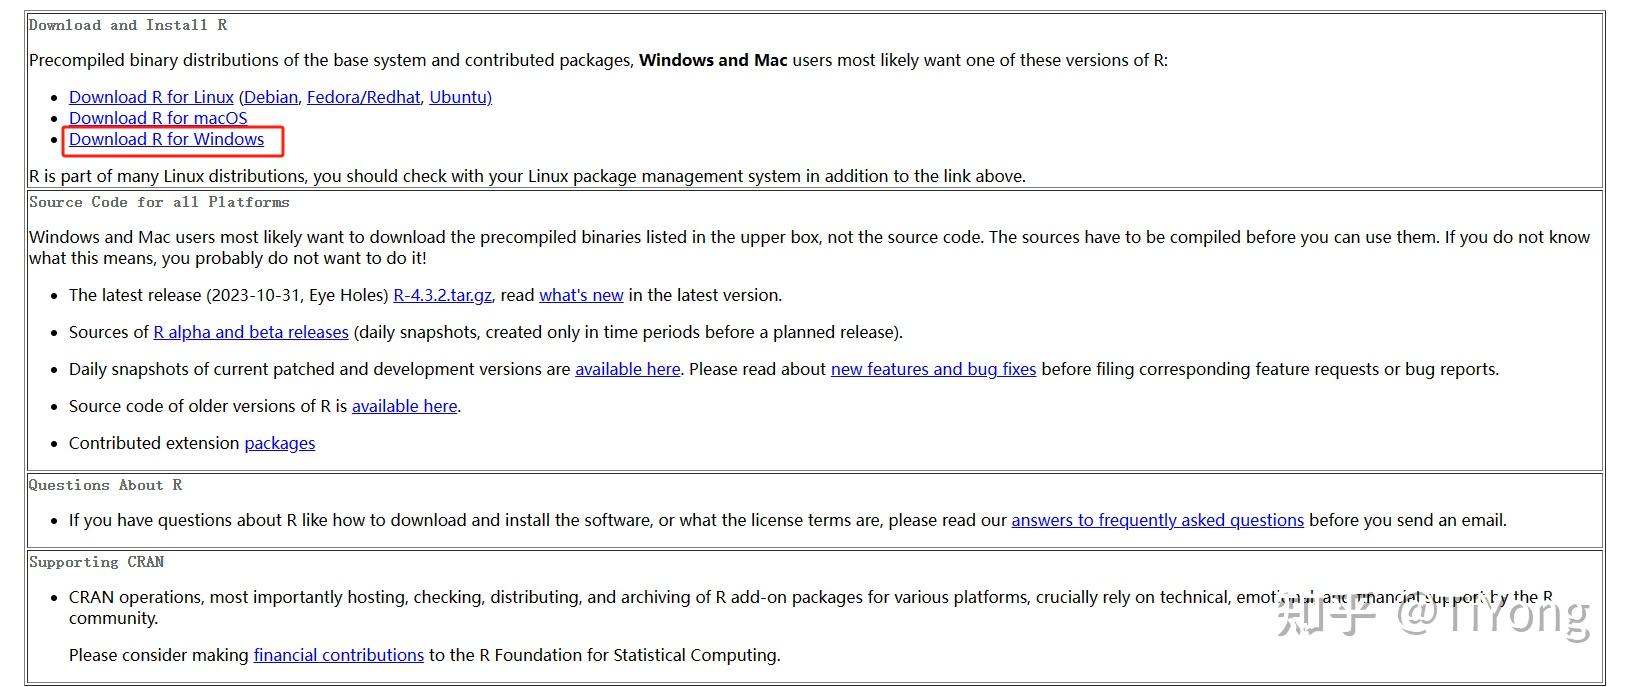Screen dimensions: 1629x687
Task: Read new features and bug fixes
Action: pyautogui.click(x=933, y=369)
